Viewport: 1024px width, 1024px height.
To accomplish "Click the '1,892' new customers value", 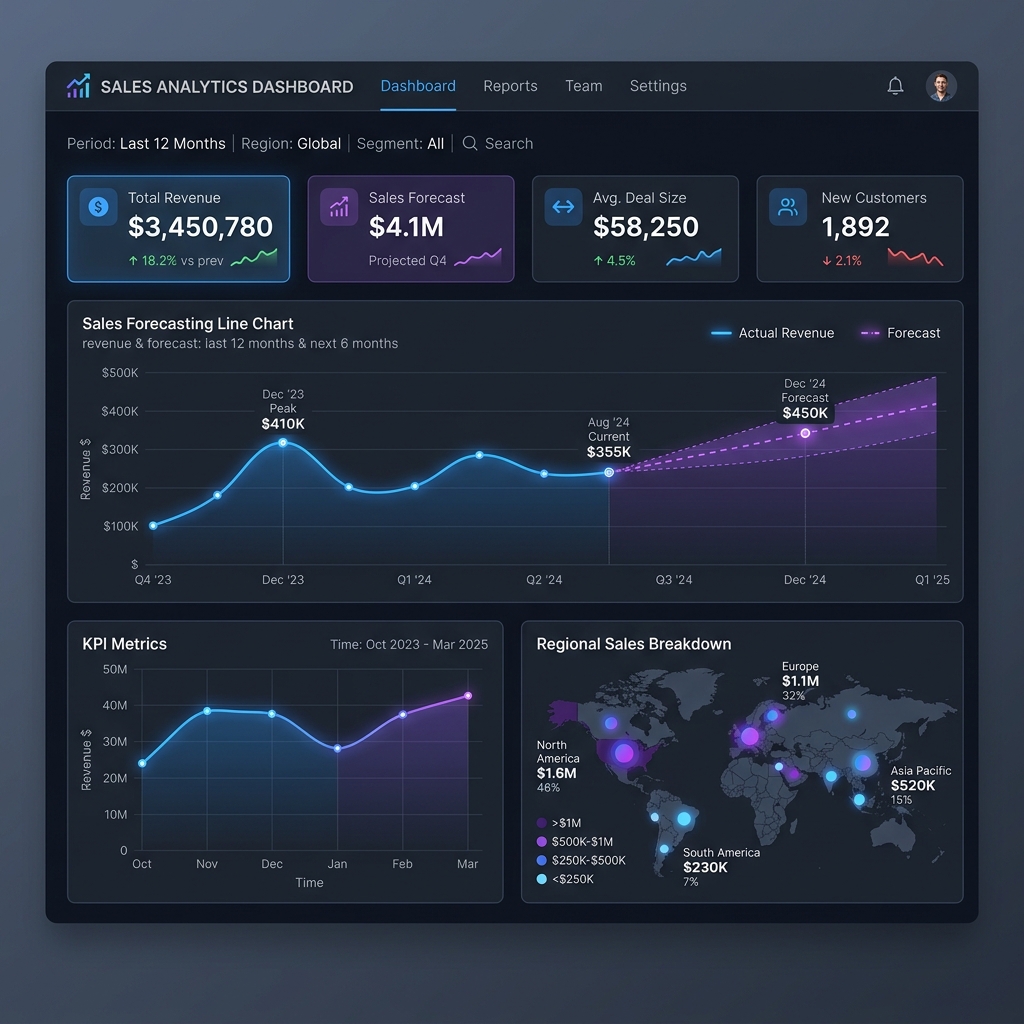I will [x=856, y=227].
